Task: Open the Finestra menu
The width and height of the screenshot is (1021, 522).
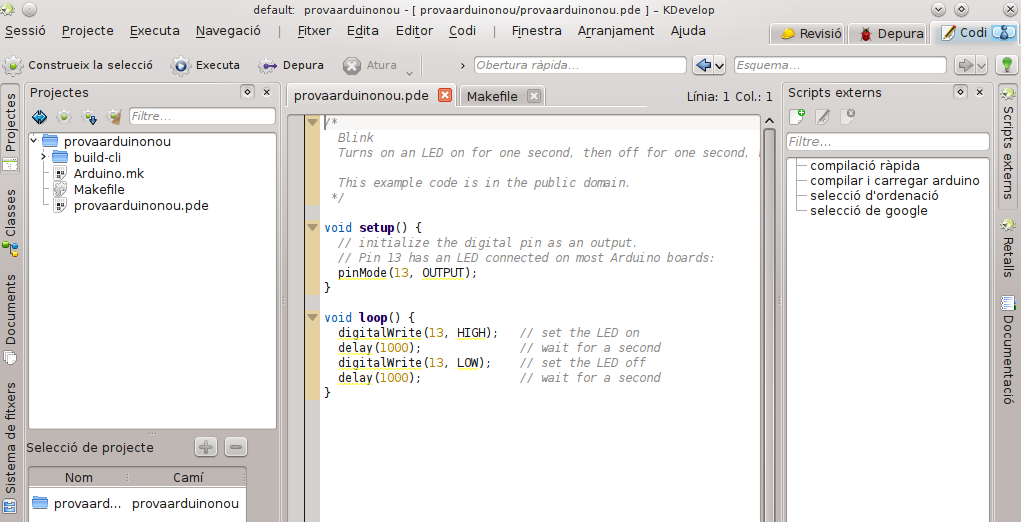Action: coord(537,31)
